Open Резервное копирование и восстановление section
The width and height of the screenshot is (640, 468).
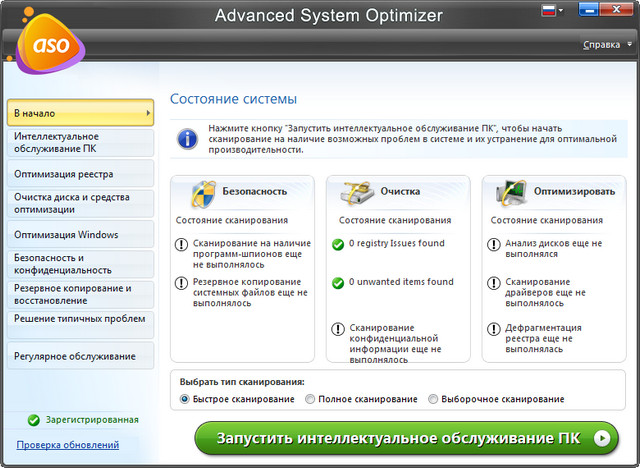pos(78,294)
